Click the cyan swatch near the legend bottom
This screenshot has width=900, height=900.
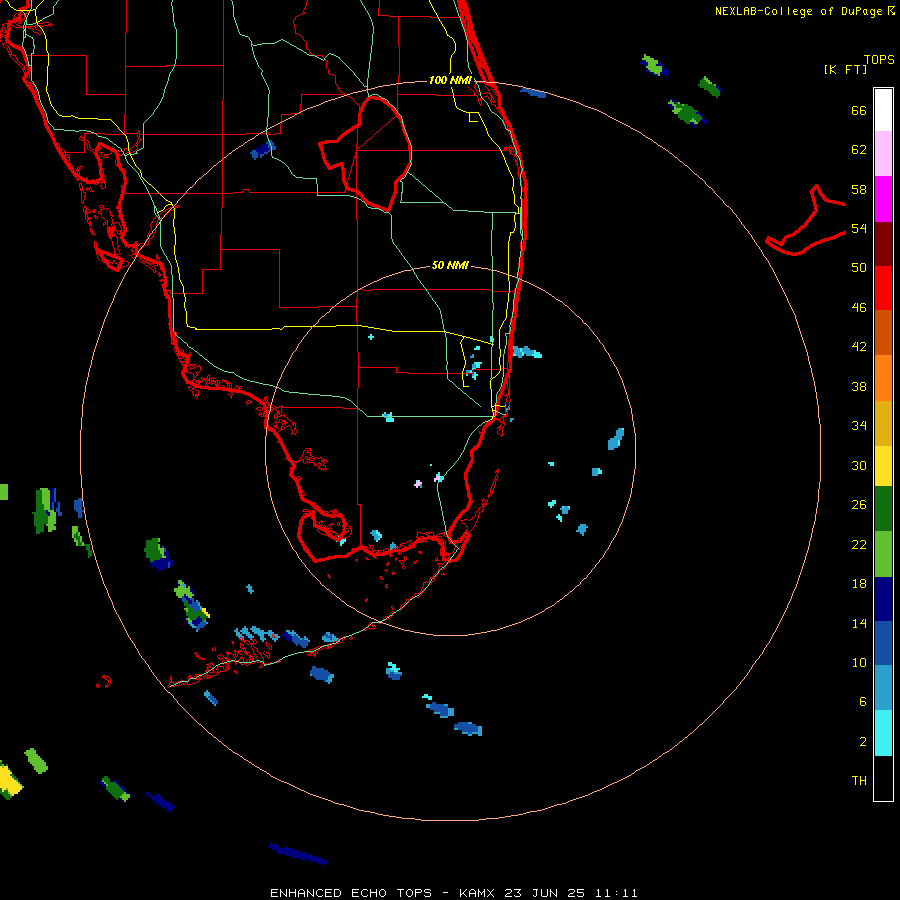(x=883, y=733)
